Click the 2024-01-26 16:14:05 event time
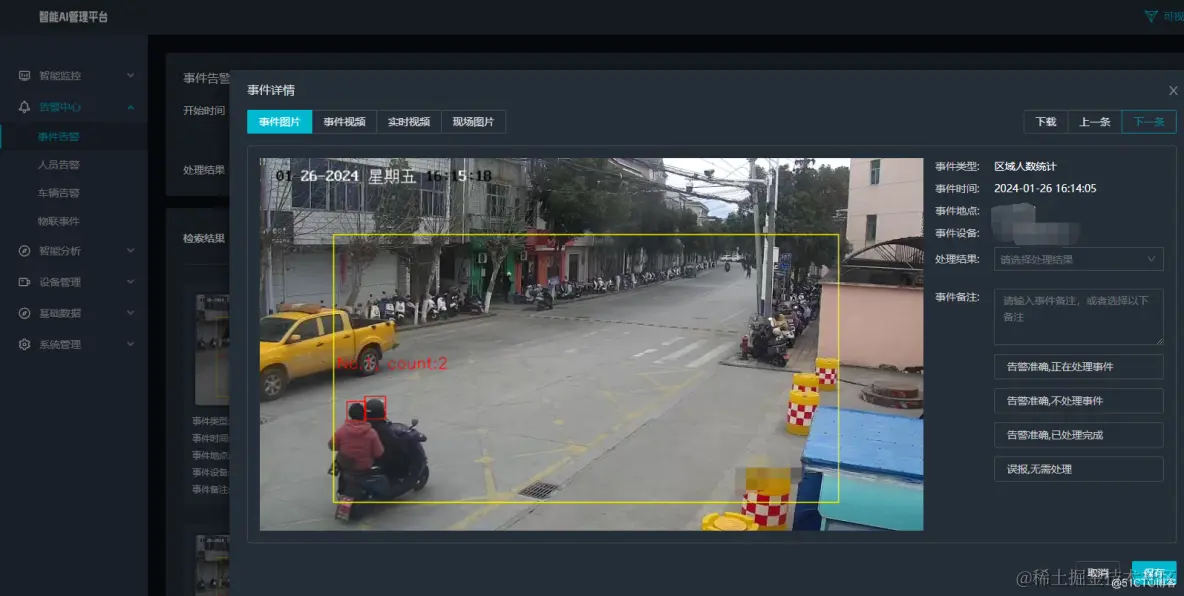This screenshot has height=596, width=1184. pos(1045,188)
